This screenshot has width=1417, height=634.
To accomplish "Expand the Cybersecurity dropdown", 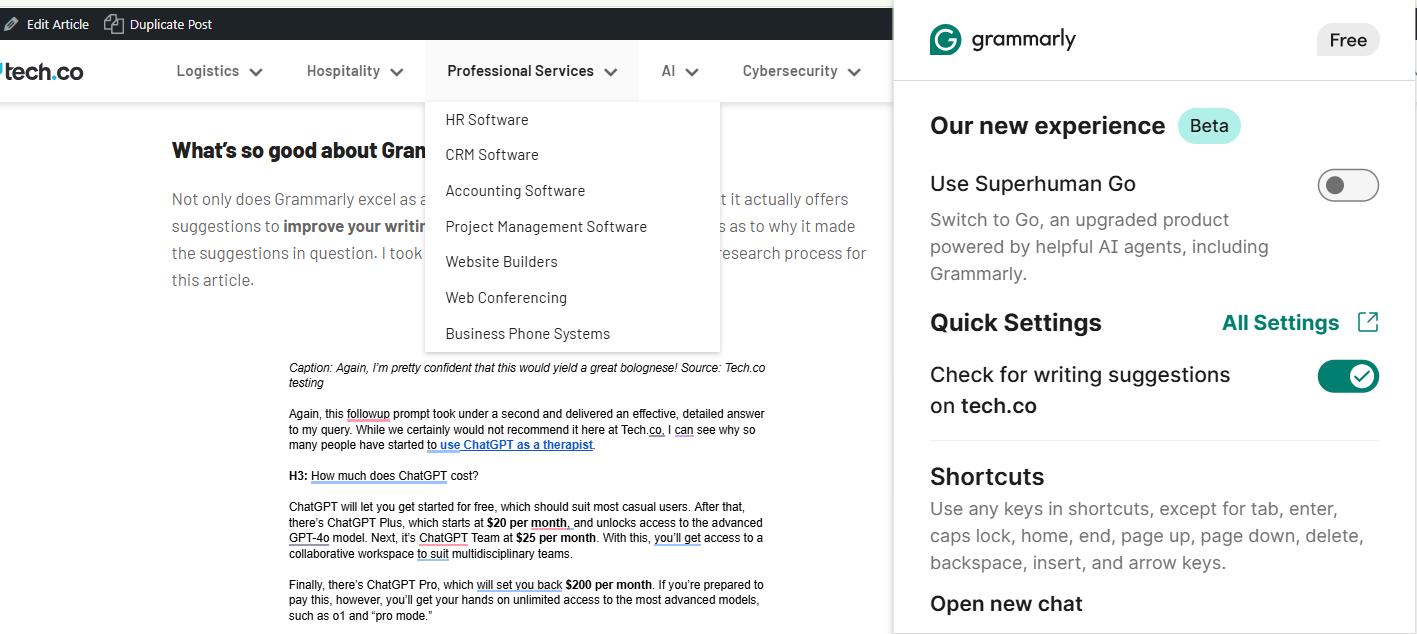I will 801,70.
